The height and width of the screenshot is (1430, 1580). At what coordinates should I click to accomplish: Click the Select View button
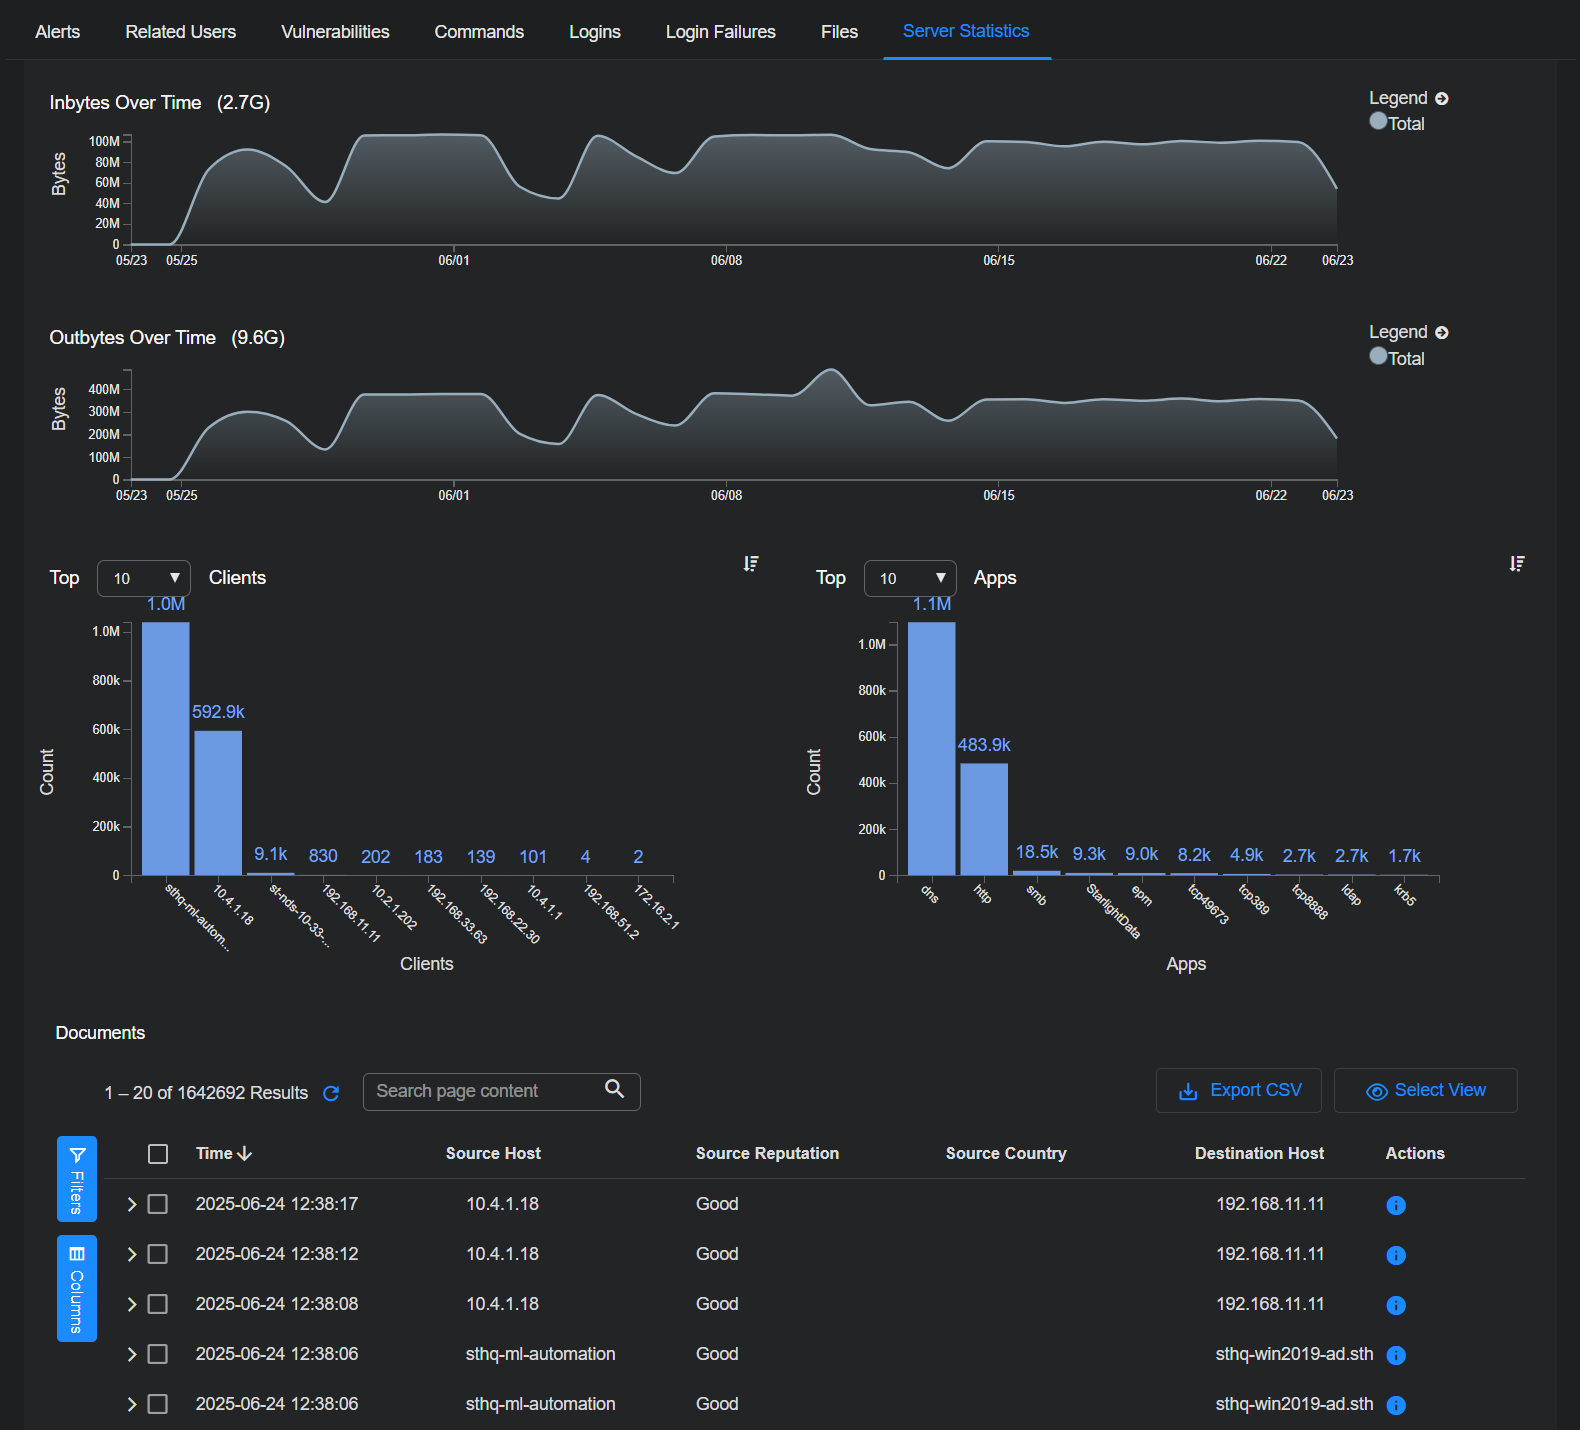pyautogui.click(x=1425, y=1090)
